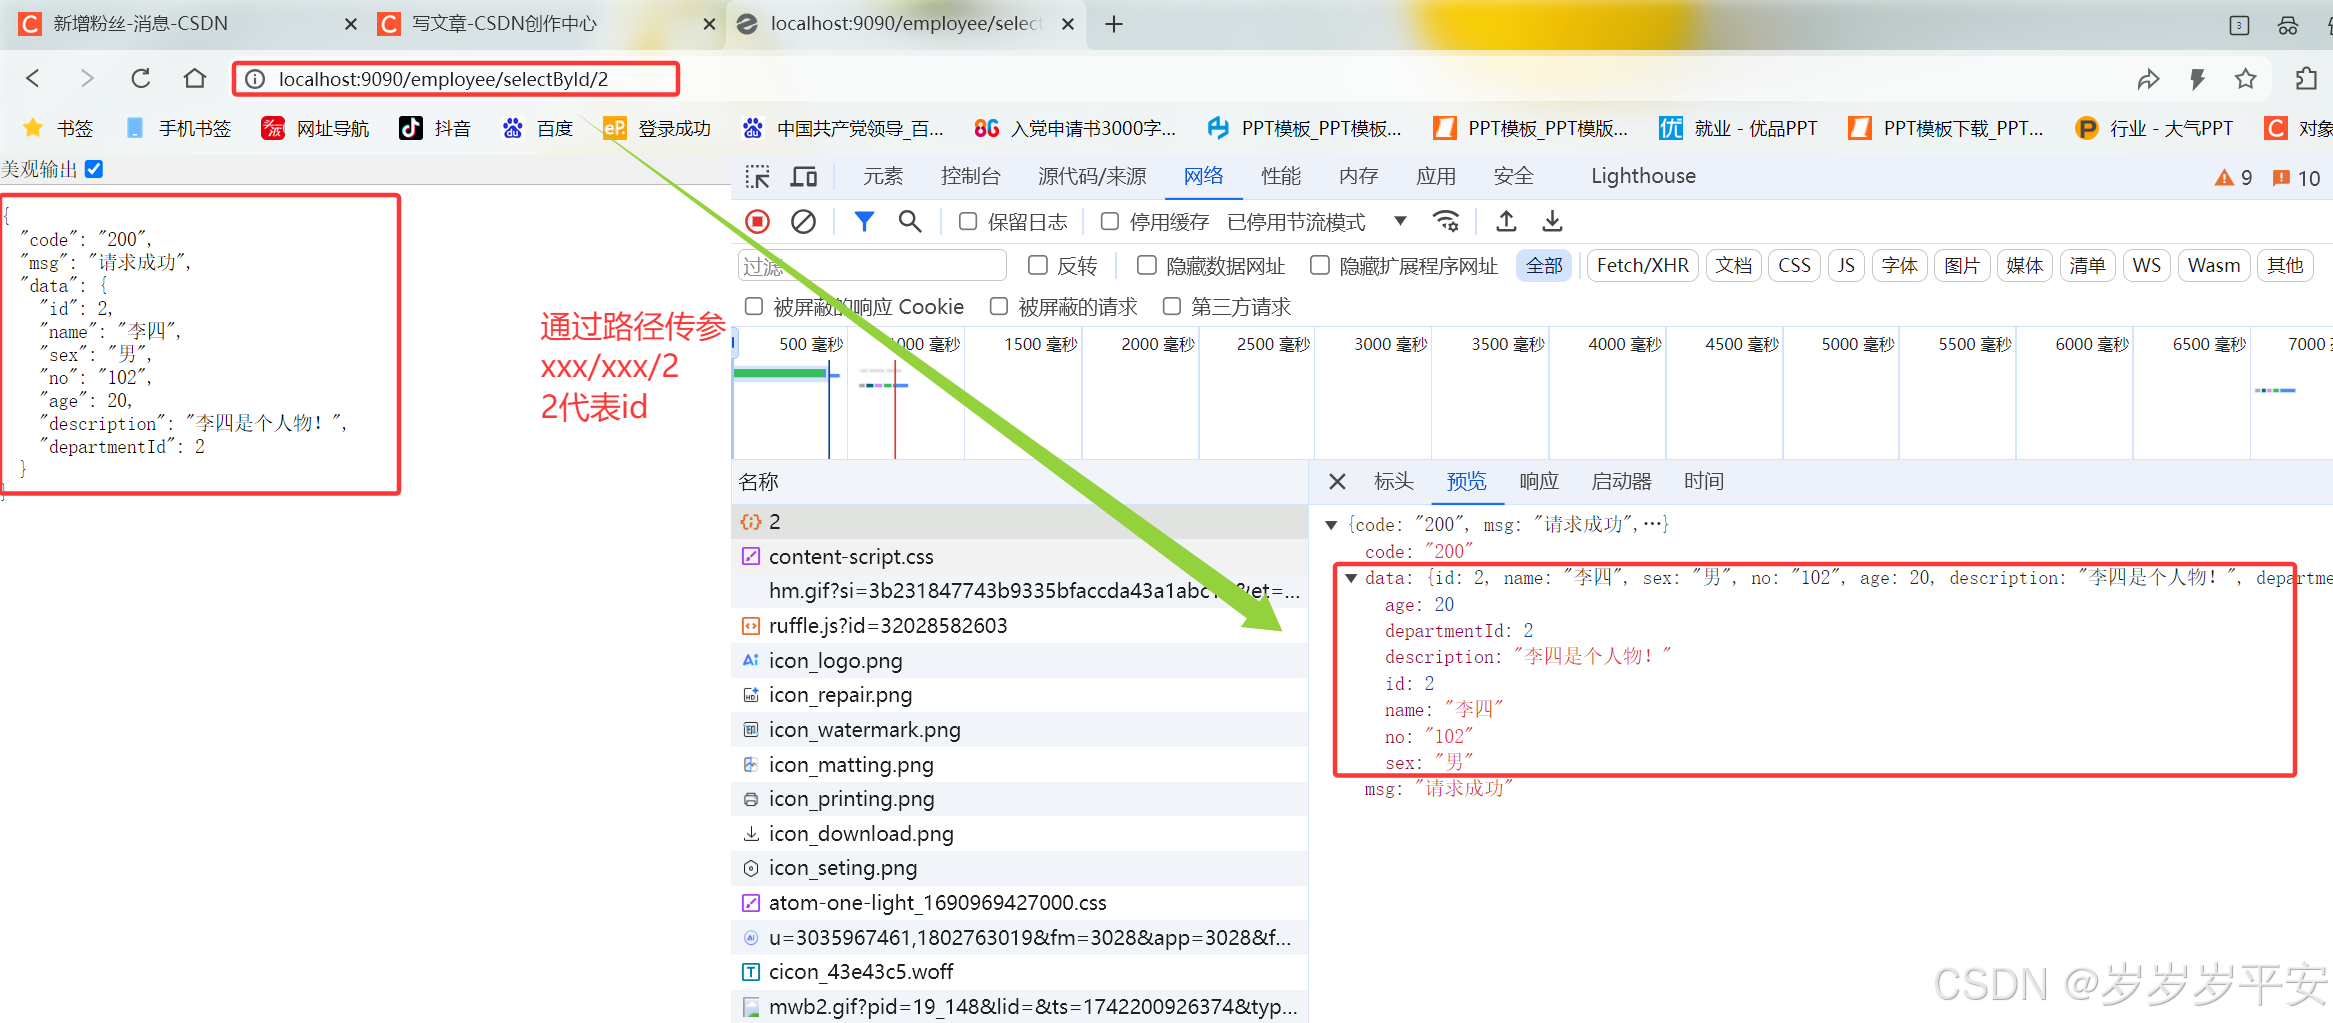Bookmark this page with the star icon
Screen dimensions: 2333x1023
point(2247,79)
